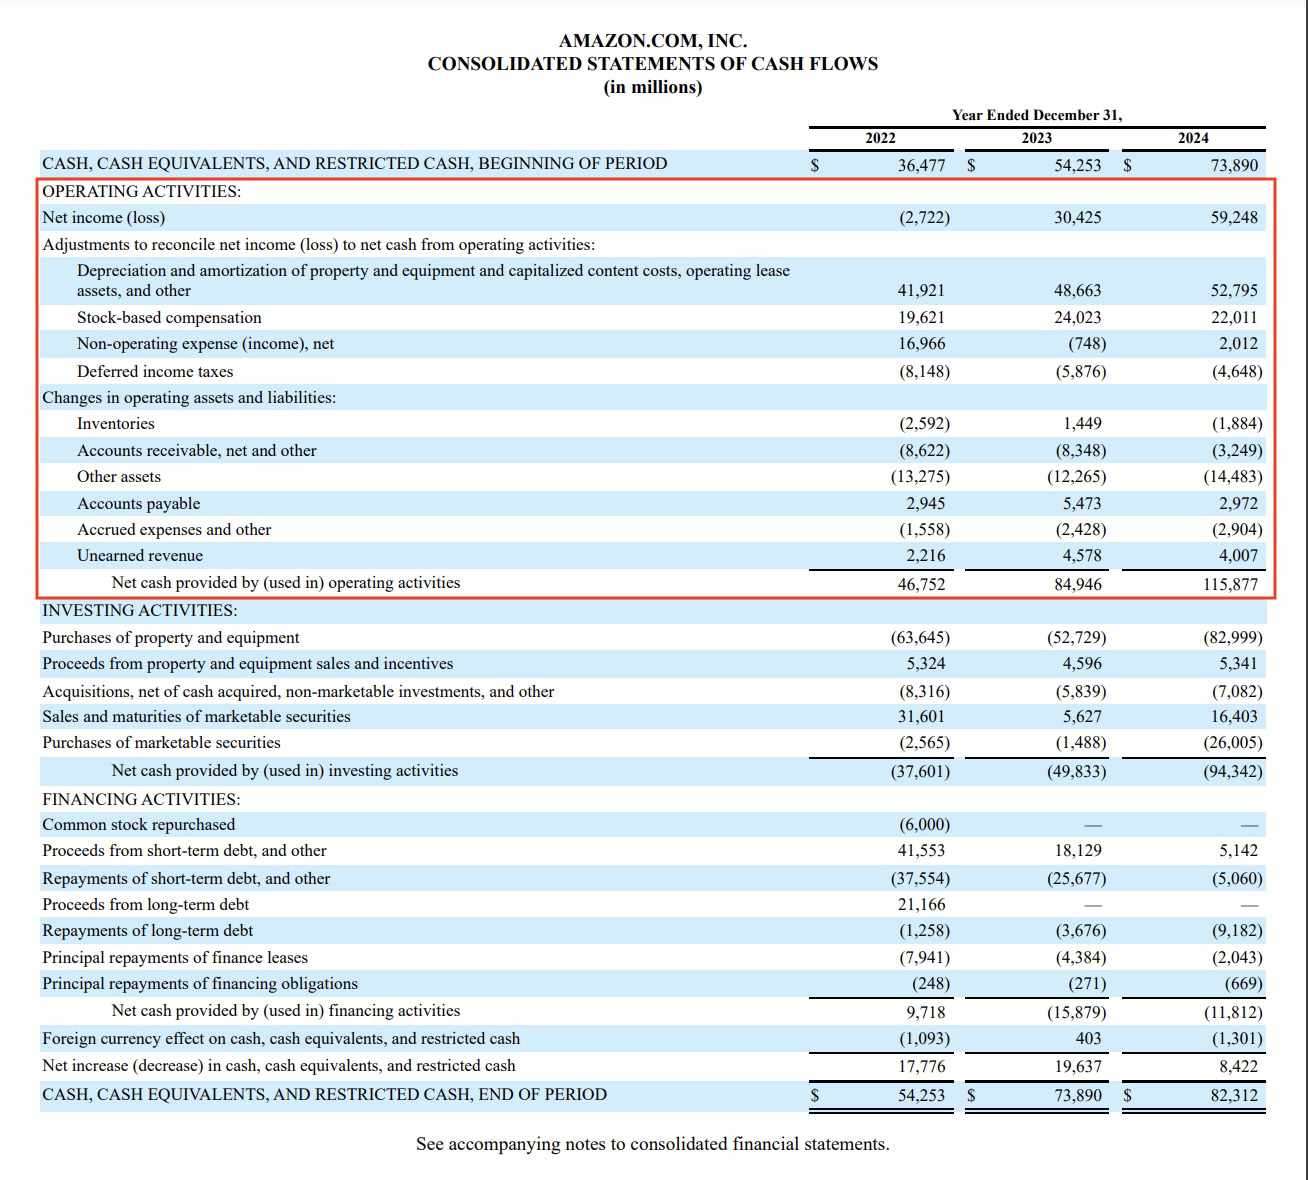The height and width of the screenshot is (1180, 1308).
Task: Click the 'OPERATING ACTIVITIES:' section label
Action: (142, 191)
